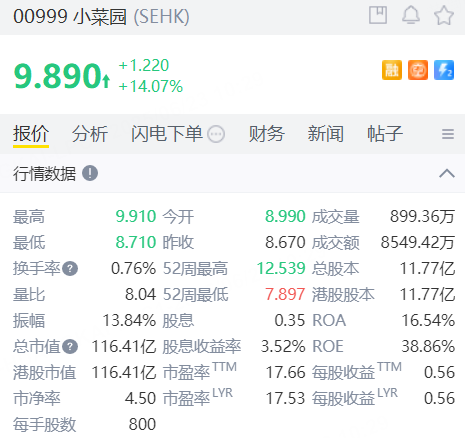Click the 总股本 value 11.77亿
The image size is (465, 438).
427,268
